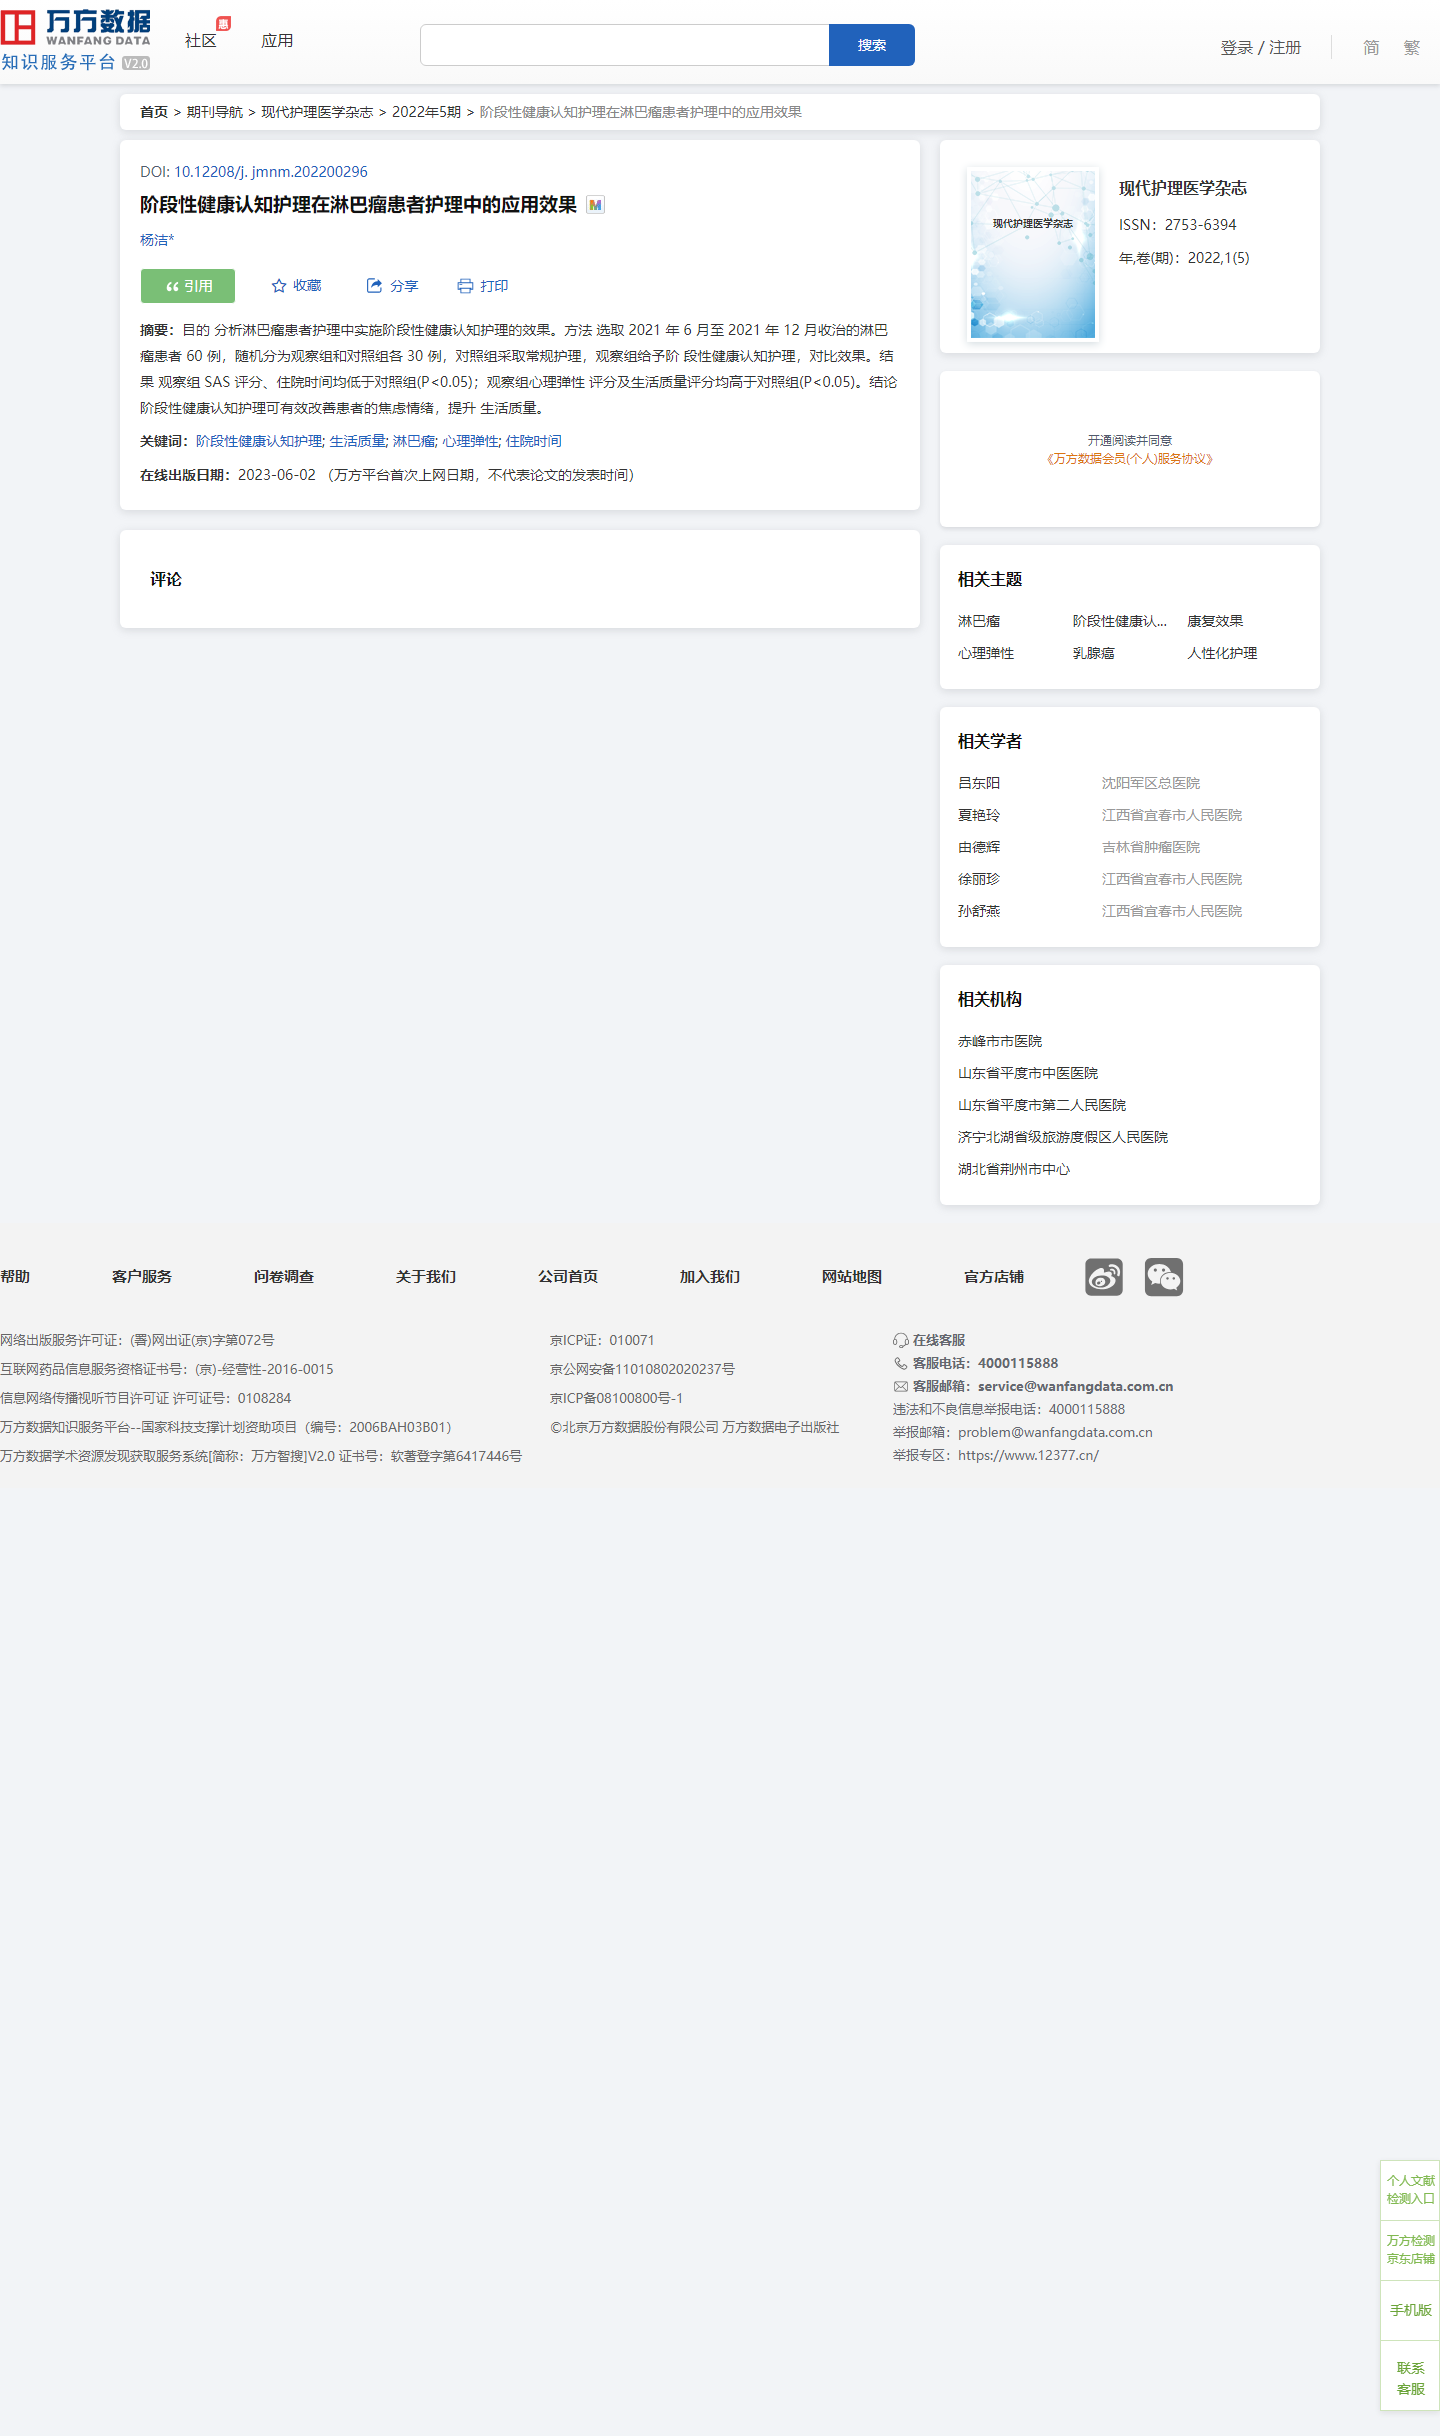Focus the top search input field

[x=625, y=45]
